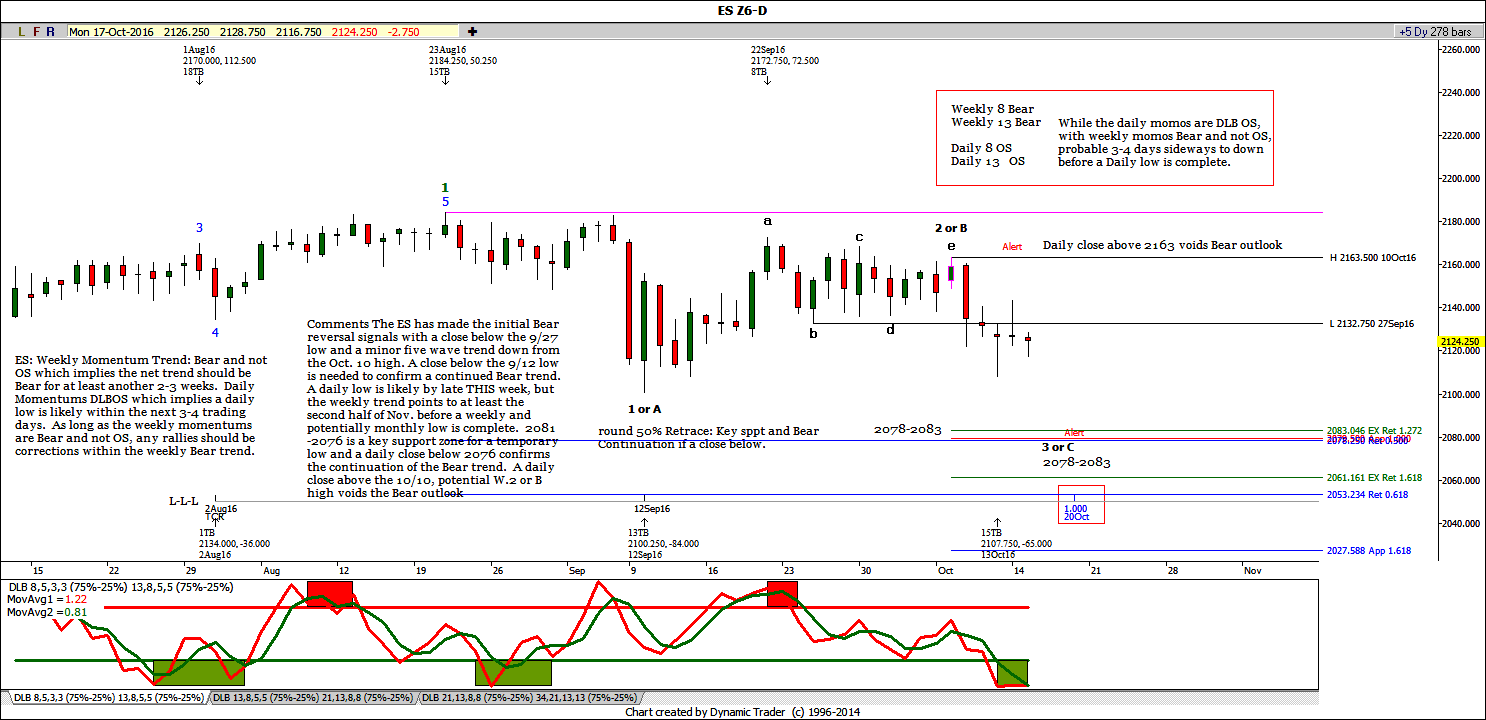
Task: Click the F toolbar letter icon
Action: 37,32
